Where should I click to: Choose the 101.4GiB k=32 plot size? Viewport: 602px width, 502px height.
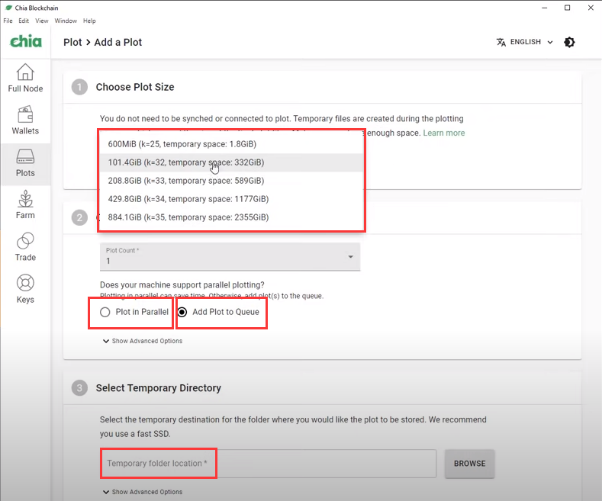pos(231,162)
